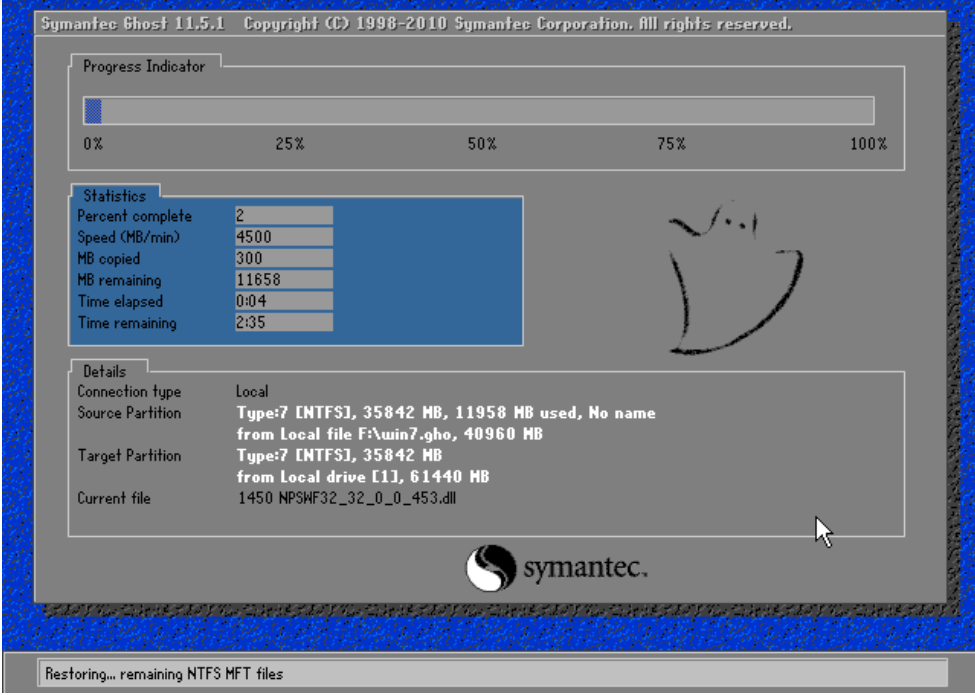Viewport: 975px width, 695px height.
Task: Click the MB remaining label
Action: (119, 280)
